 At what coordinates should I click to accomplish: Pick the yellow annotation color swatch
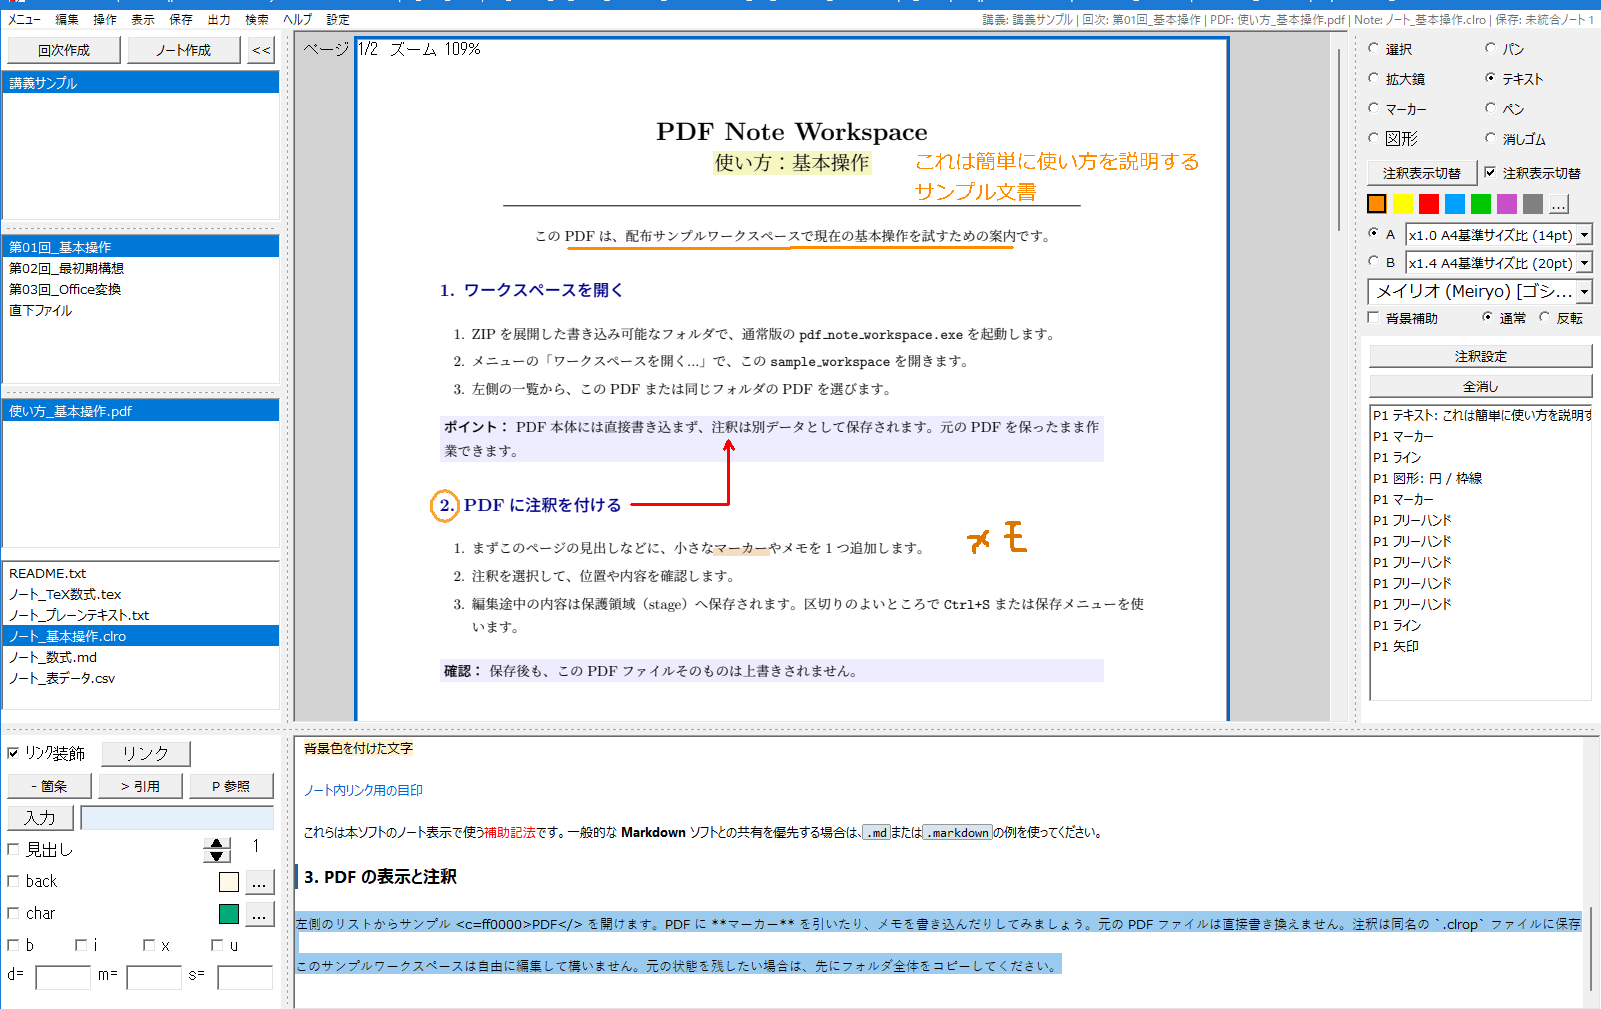point(1403,204)
